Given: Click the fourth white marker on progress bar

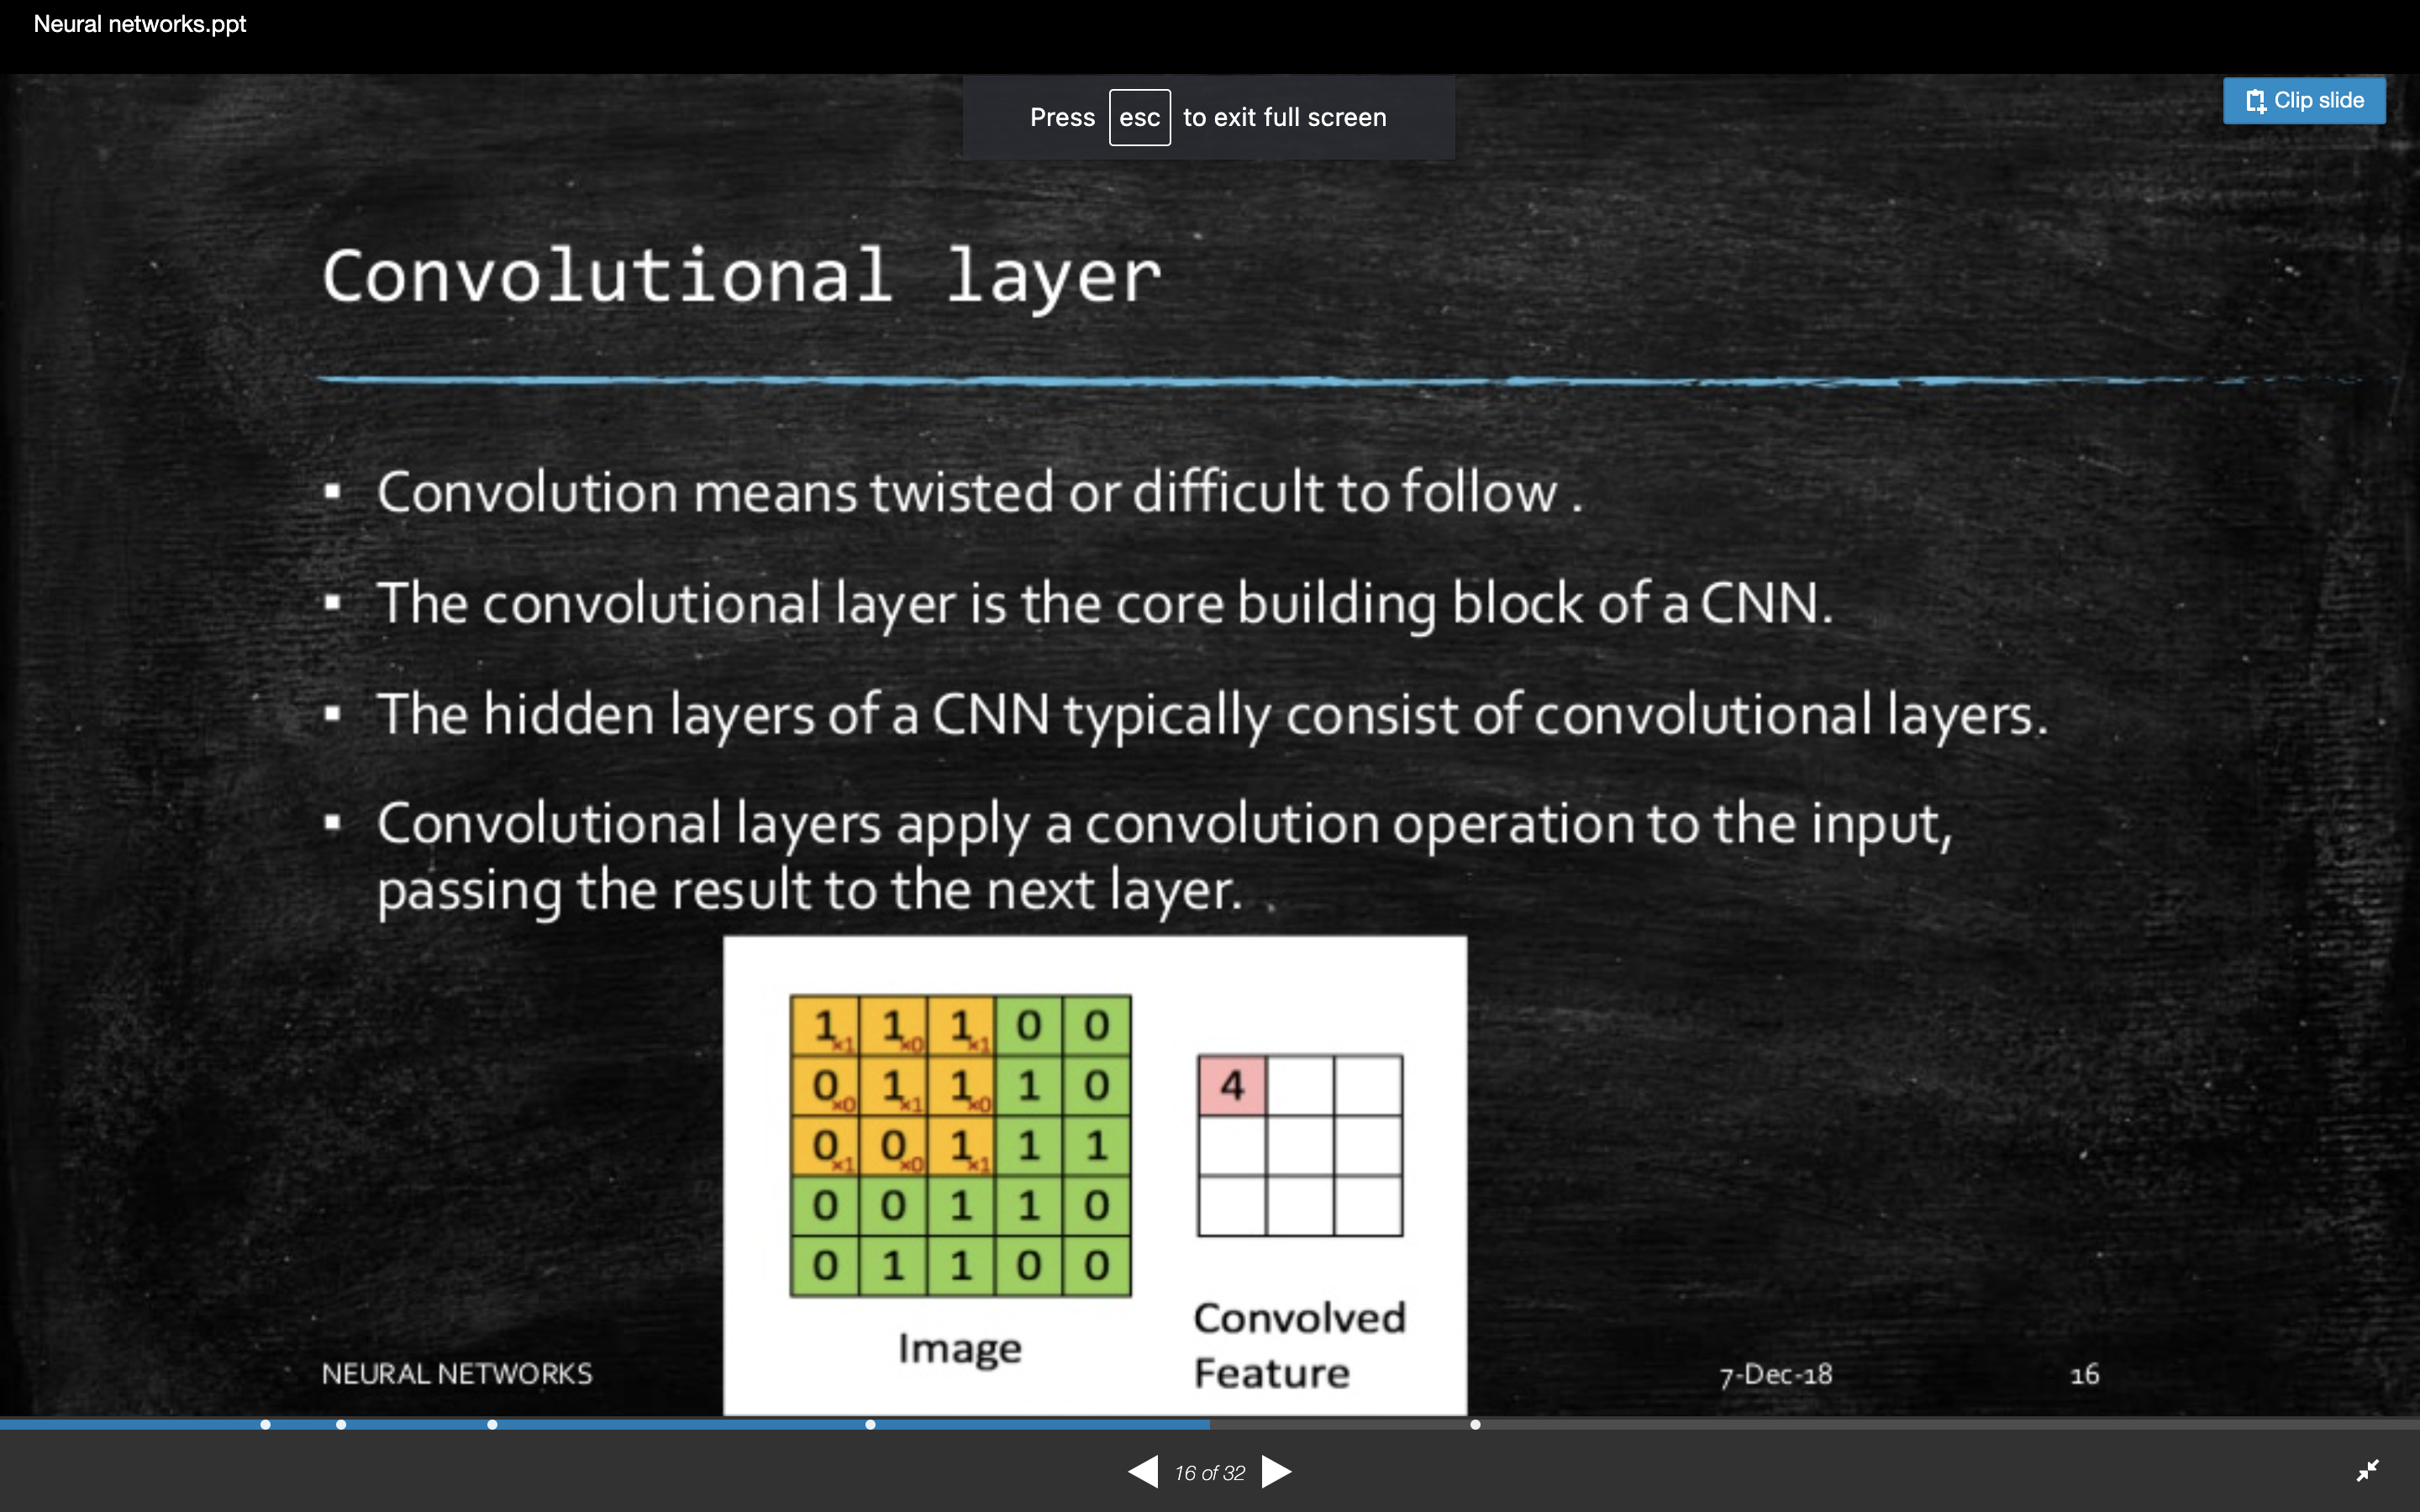Looking at the screenshot, I should tap(870, 1424).
